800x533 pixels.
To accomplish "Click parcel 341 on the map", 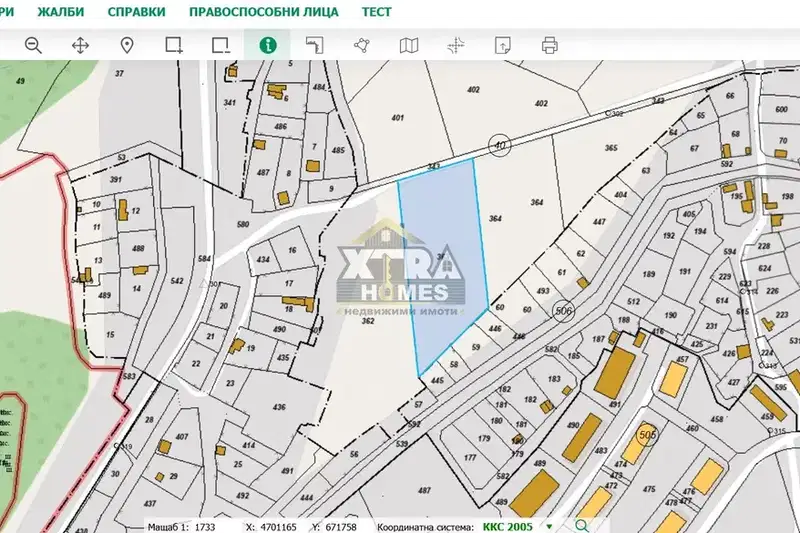I will (x=230, y=103).
